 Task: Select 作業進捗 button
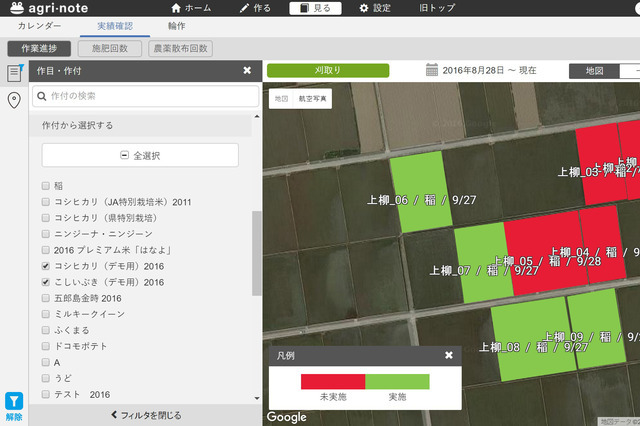39,49
